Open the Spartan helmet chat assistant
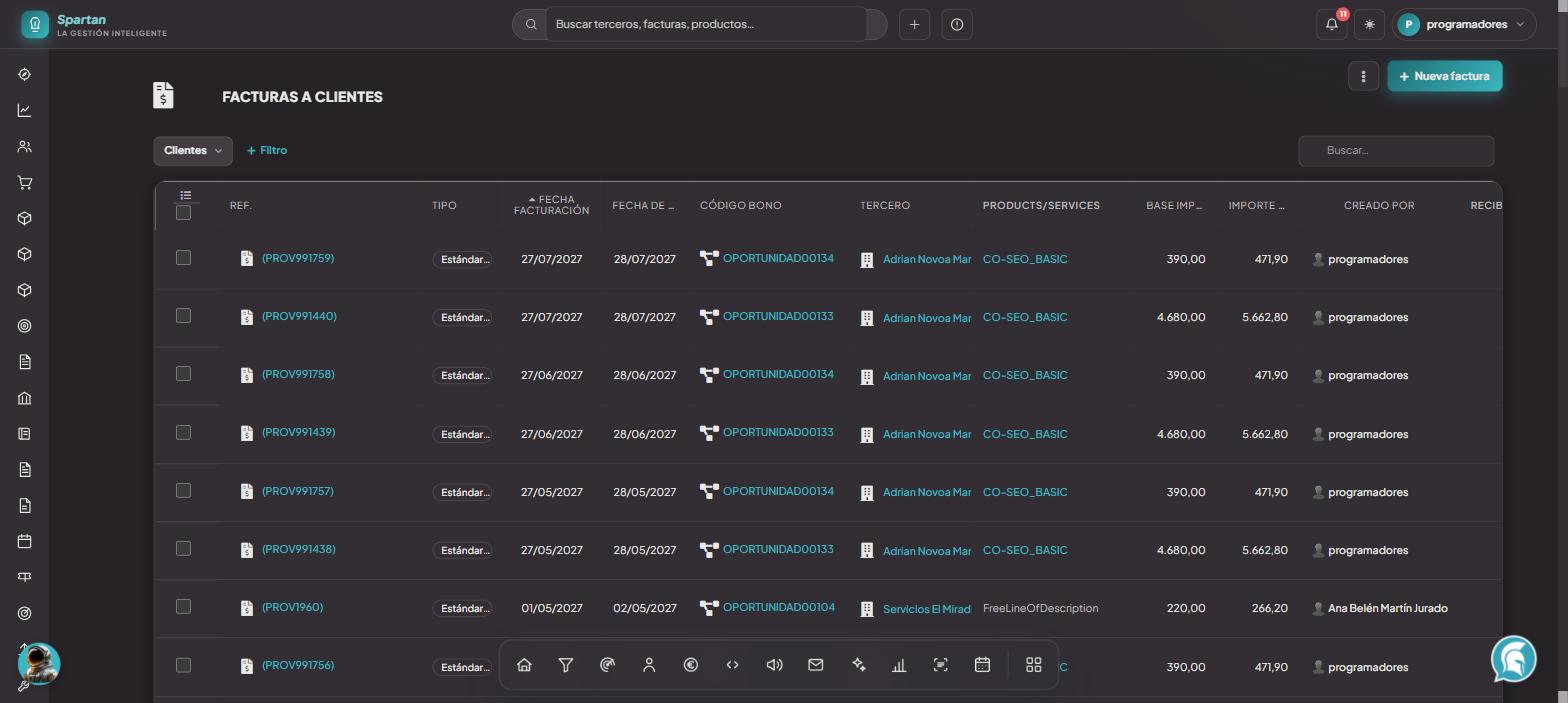The image size is (1568, 703). (x=1513, y=659)
